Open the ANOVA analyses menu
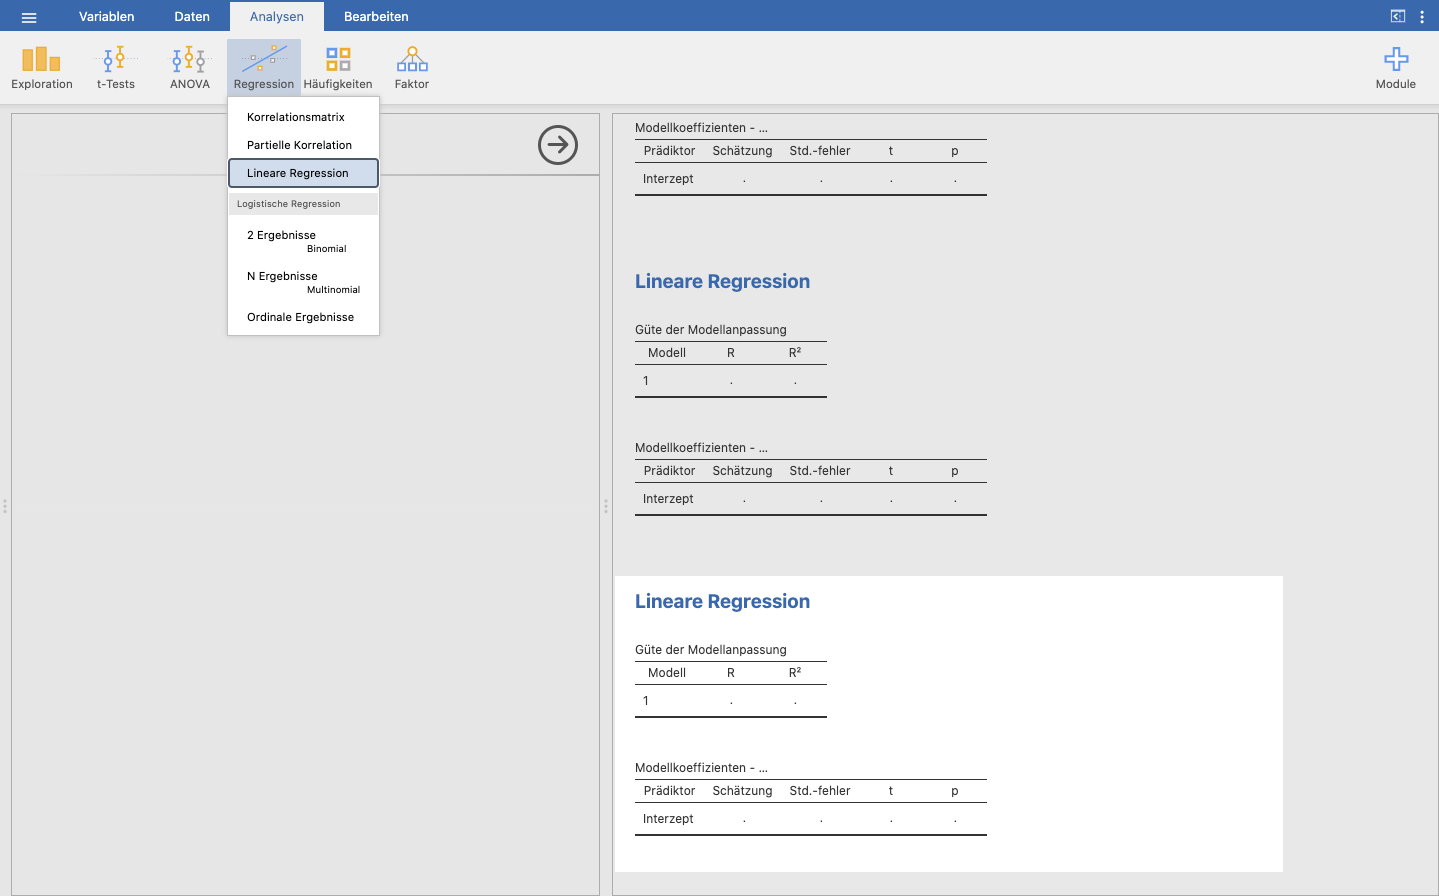1439x896 pixels. coord(190,68)
